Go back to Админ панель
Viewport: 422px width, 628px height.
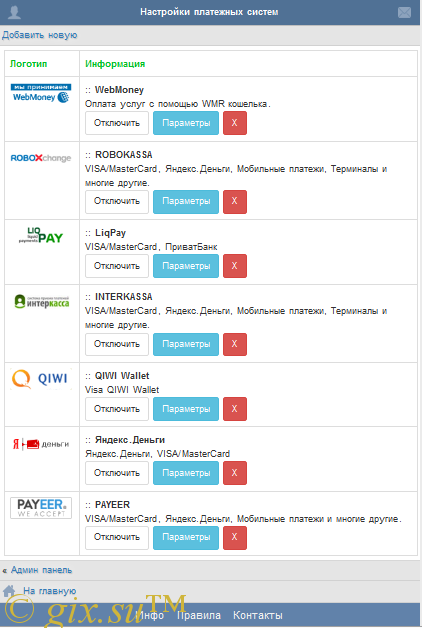coord(41,570)
